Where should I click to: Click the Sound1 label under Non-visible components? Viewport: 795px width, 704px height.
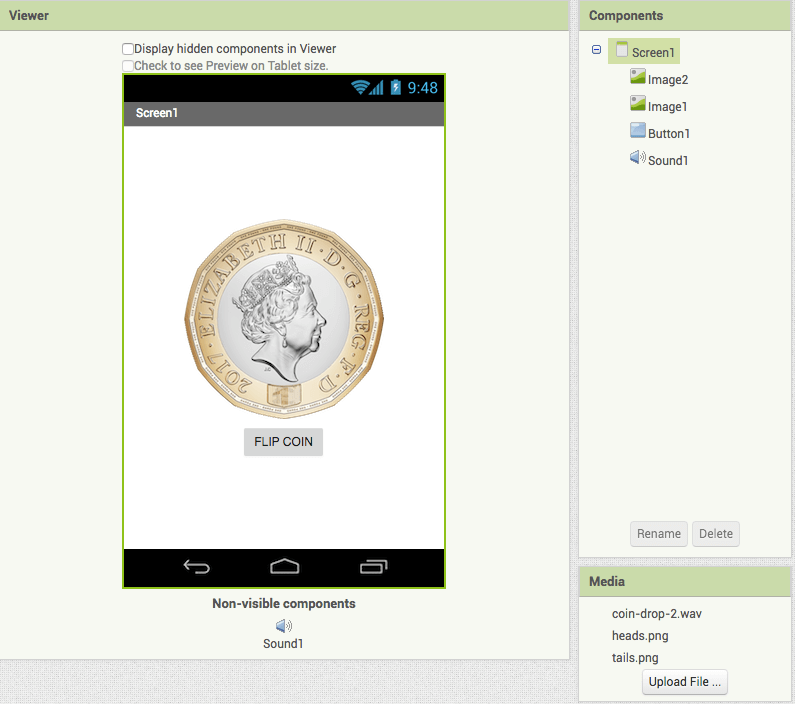(283, 644)
